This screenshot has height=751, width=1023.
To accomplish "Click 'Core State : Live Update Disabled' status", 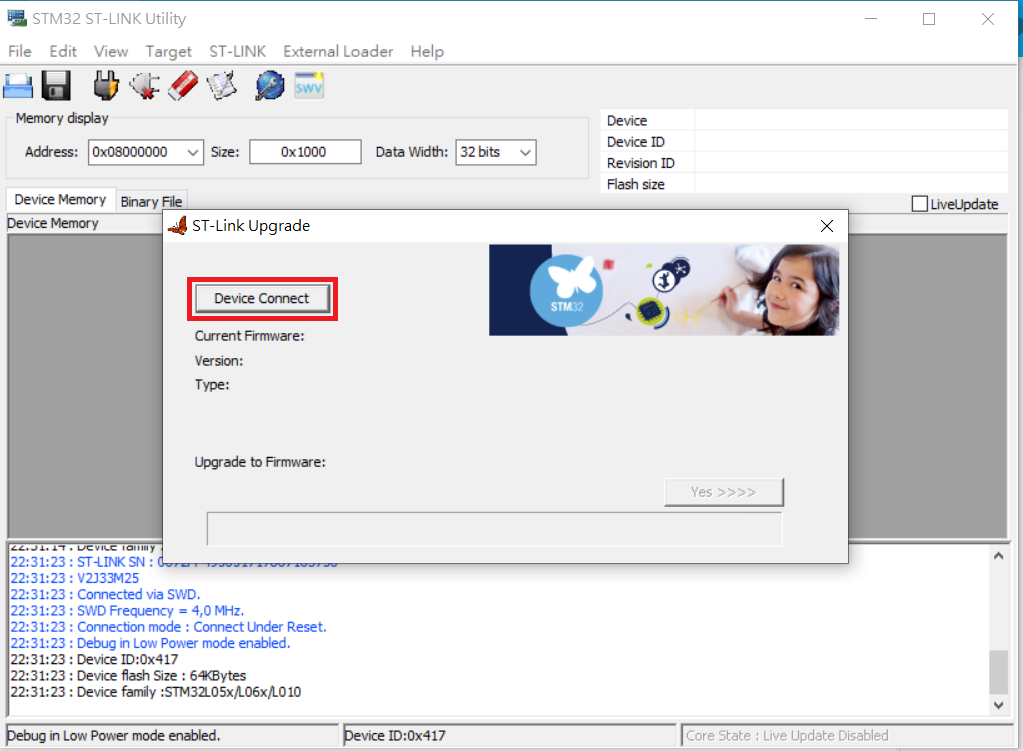I will (787, 735).
